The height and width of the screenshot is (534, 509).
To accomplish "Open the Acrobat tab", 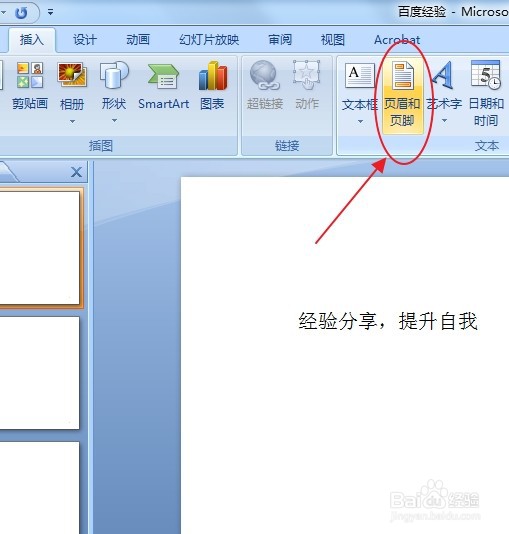I will click(x=397, y=40).
